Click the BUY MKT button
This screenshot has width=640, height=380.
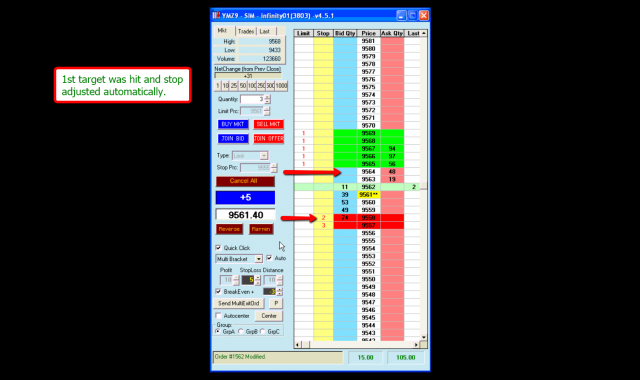pos(233,124)
